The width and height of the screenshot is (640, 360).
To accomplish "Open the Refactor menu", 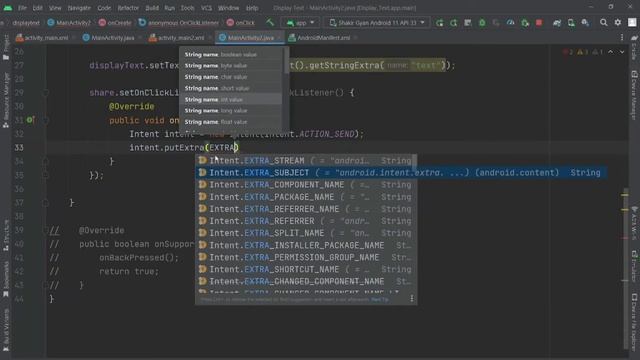I will tap(128, 8).
